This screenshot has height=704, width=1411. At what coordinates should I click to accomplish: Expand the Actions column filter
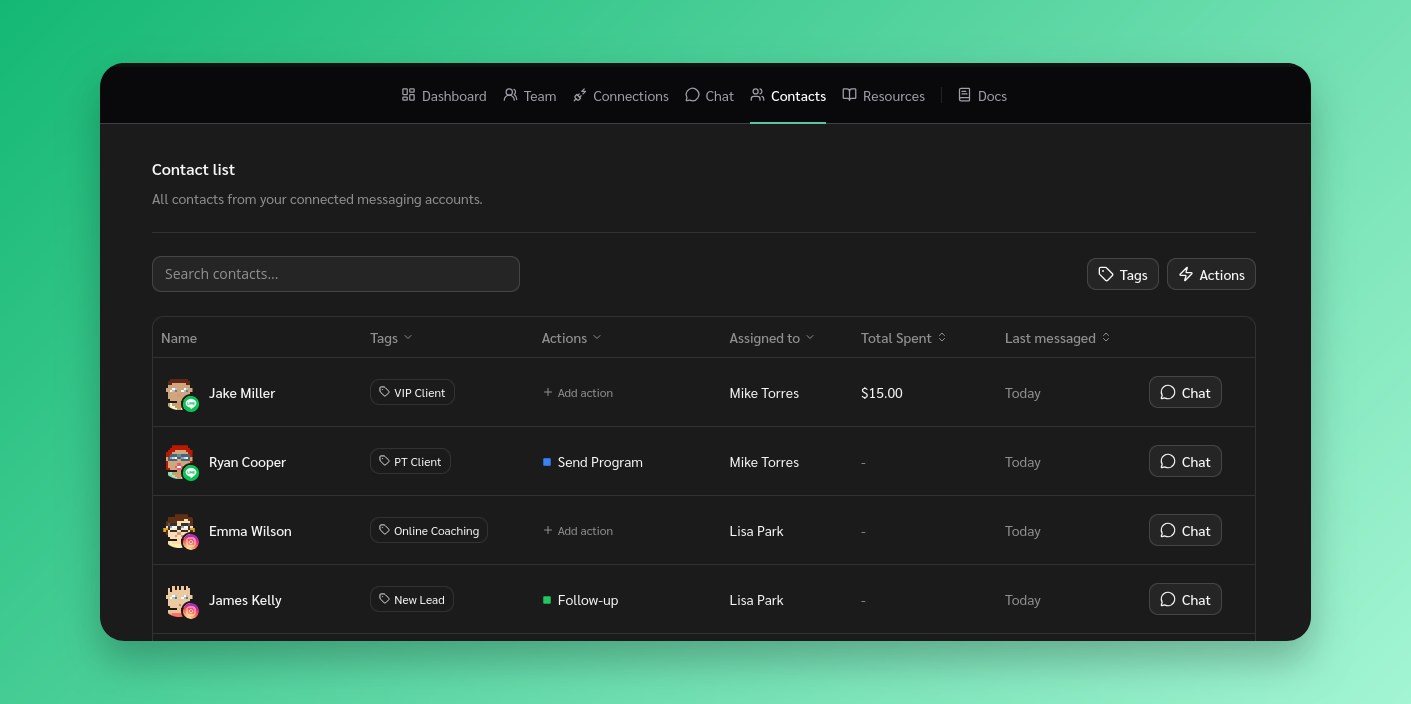tap(572, 338)
